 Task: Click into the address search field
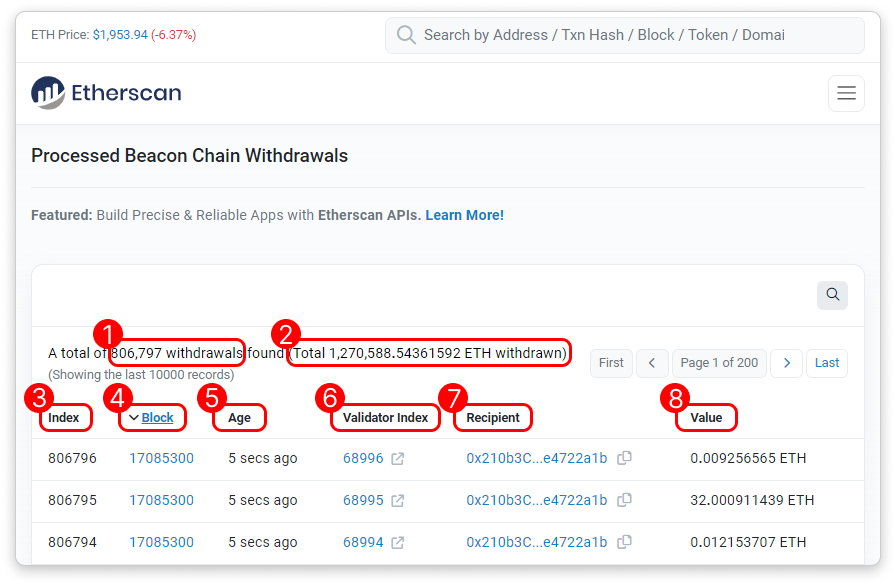[630, 35]
